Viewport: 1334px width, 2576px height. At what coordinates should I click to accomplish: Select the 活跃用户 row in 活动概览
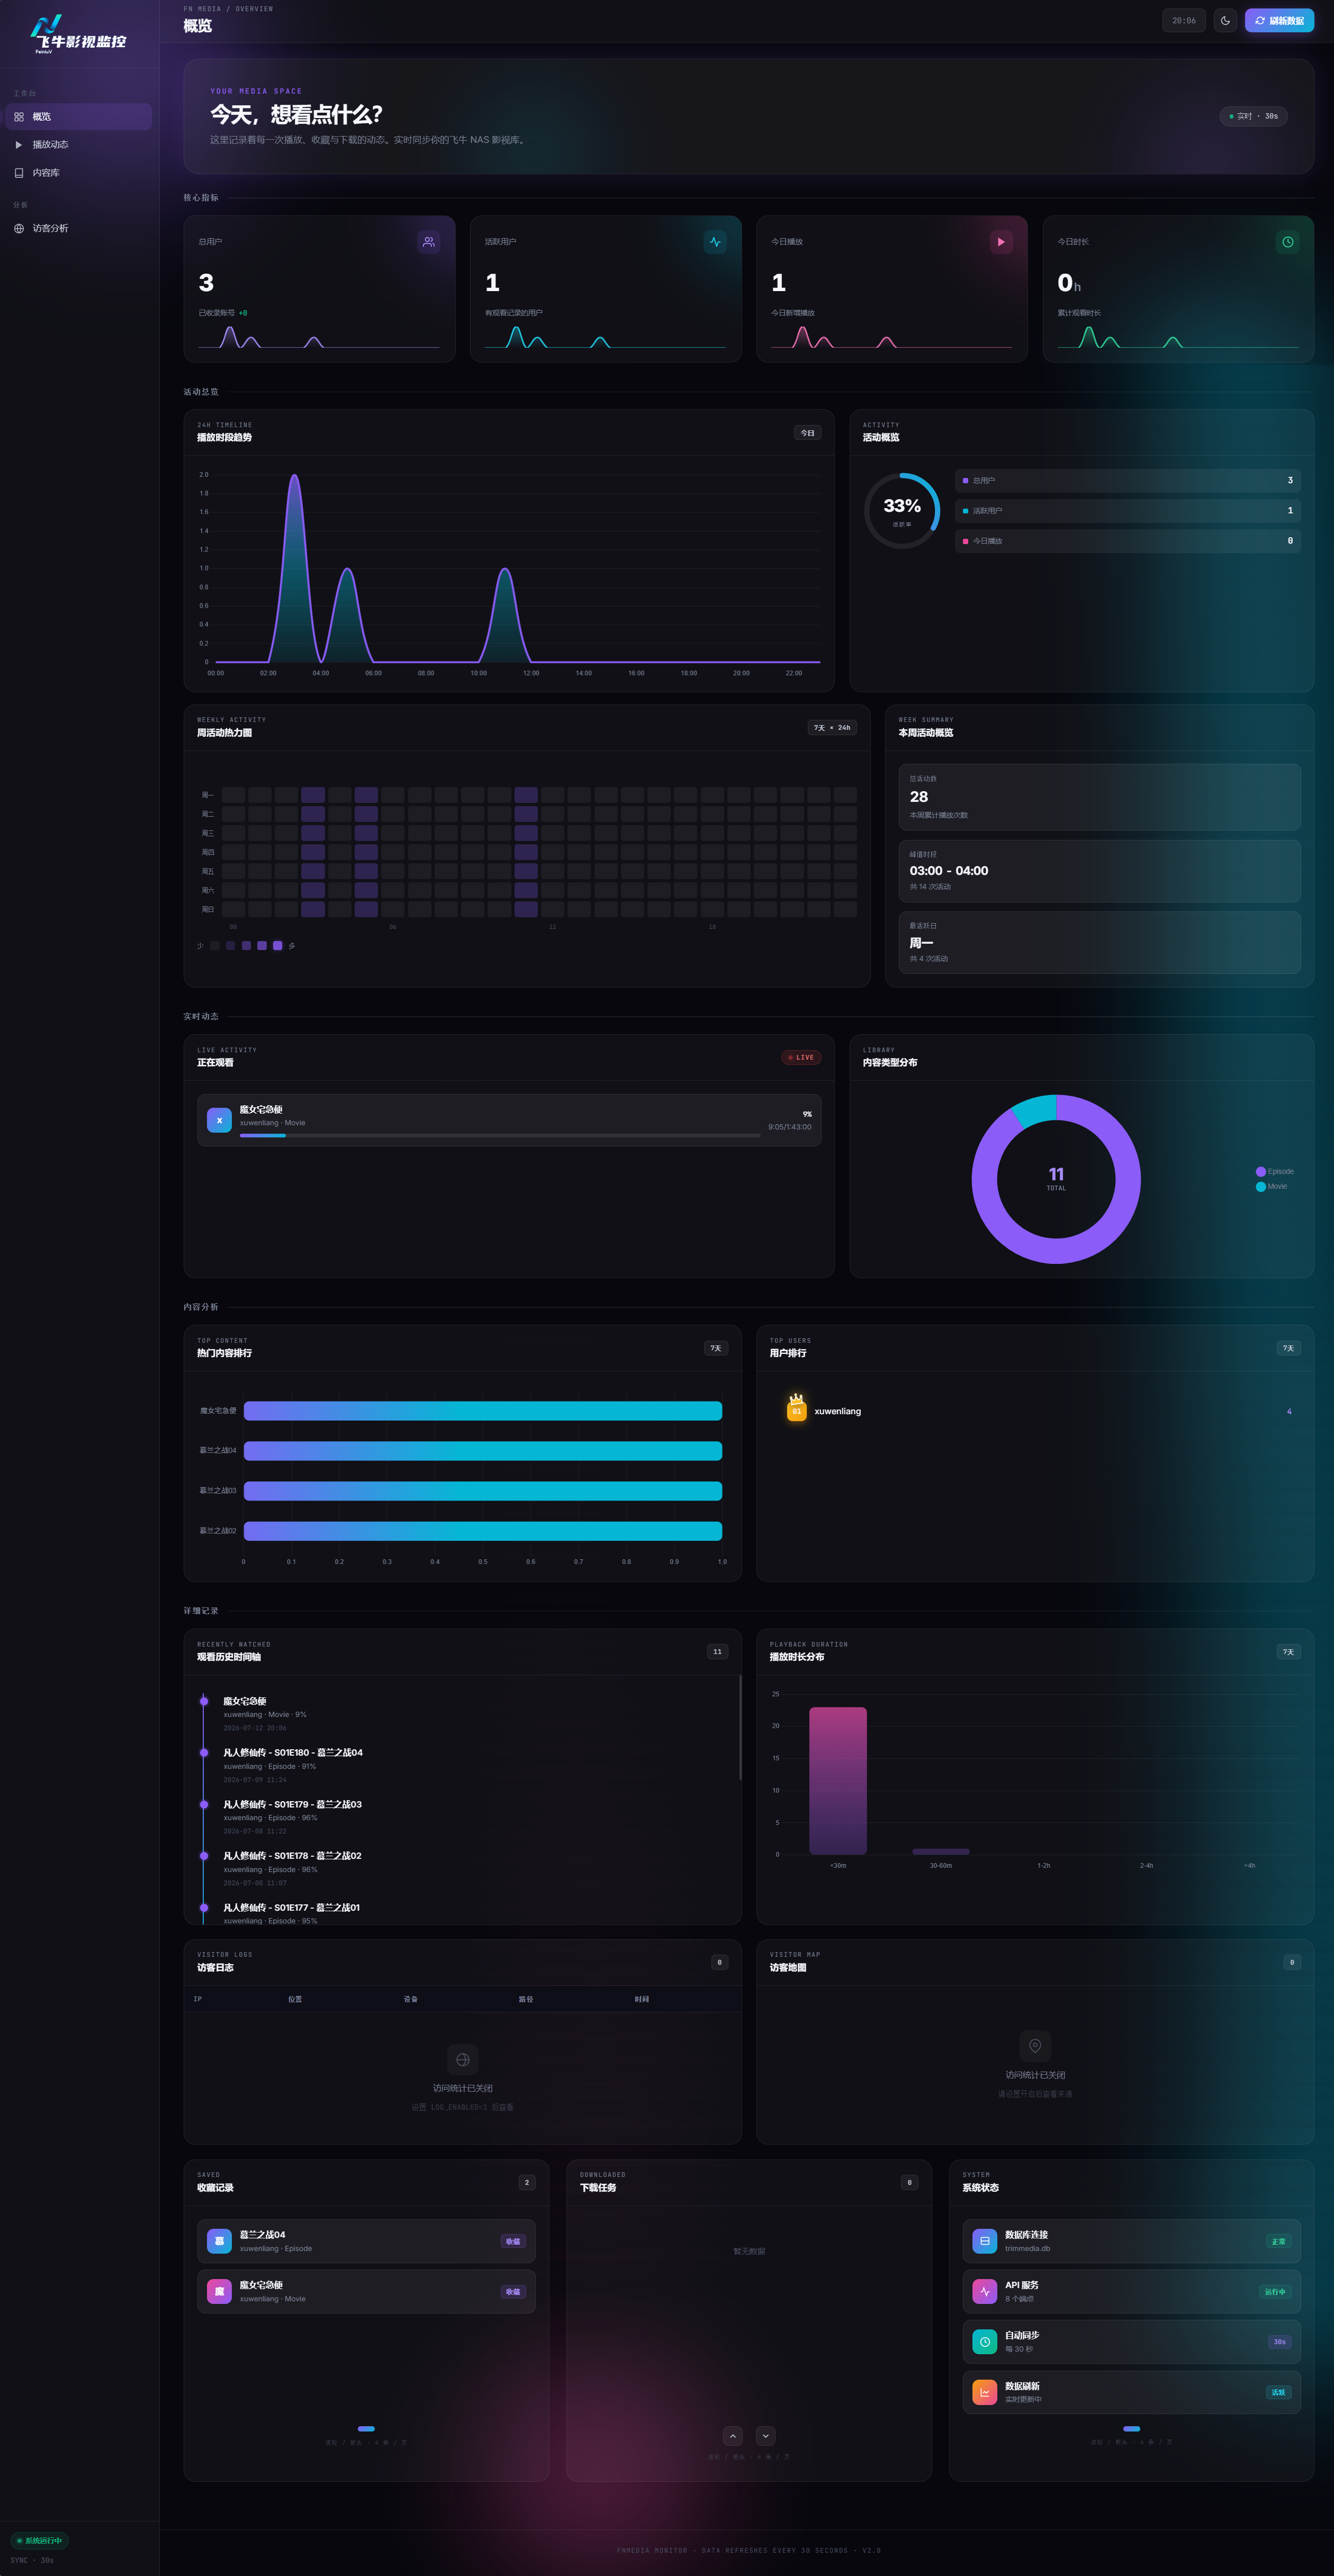tap(1127, 510)
